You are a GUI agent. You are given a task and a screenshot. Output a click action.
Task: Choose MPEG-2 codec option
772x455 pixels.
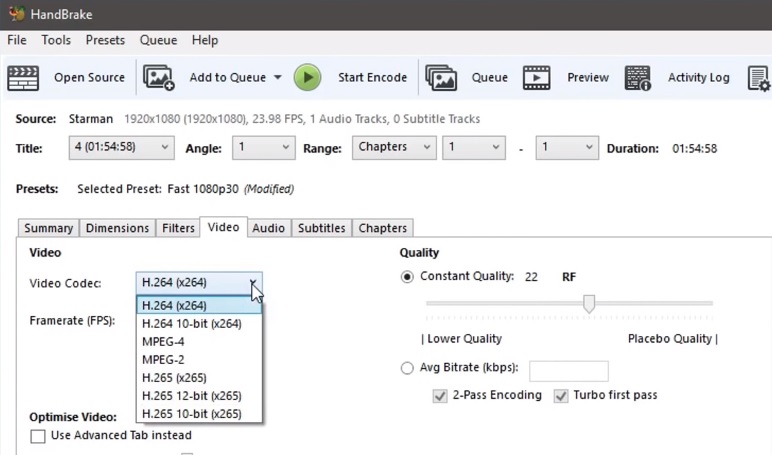(199, 360)
